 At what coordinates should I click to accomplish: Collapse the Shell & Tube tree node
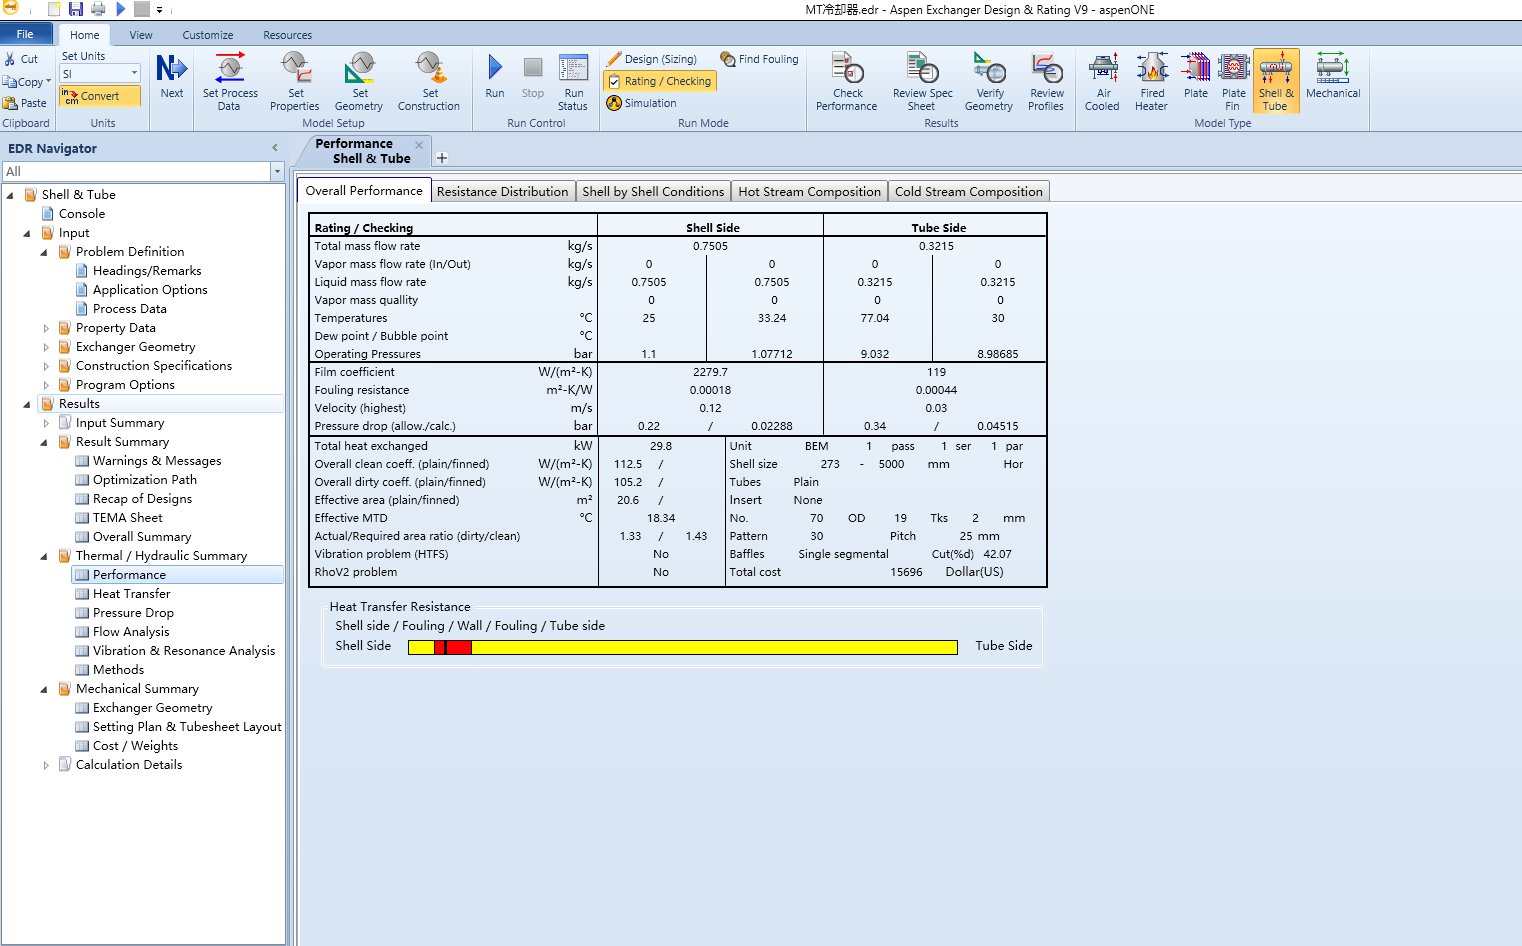(10, 195)
